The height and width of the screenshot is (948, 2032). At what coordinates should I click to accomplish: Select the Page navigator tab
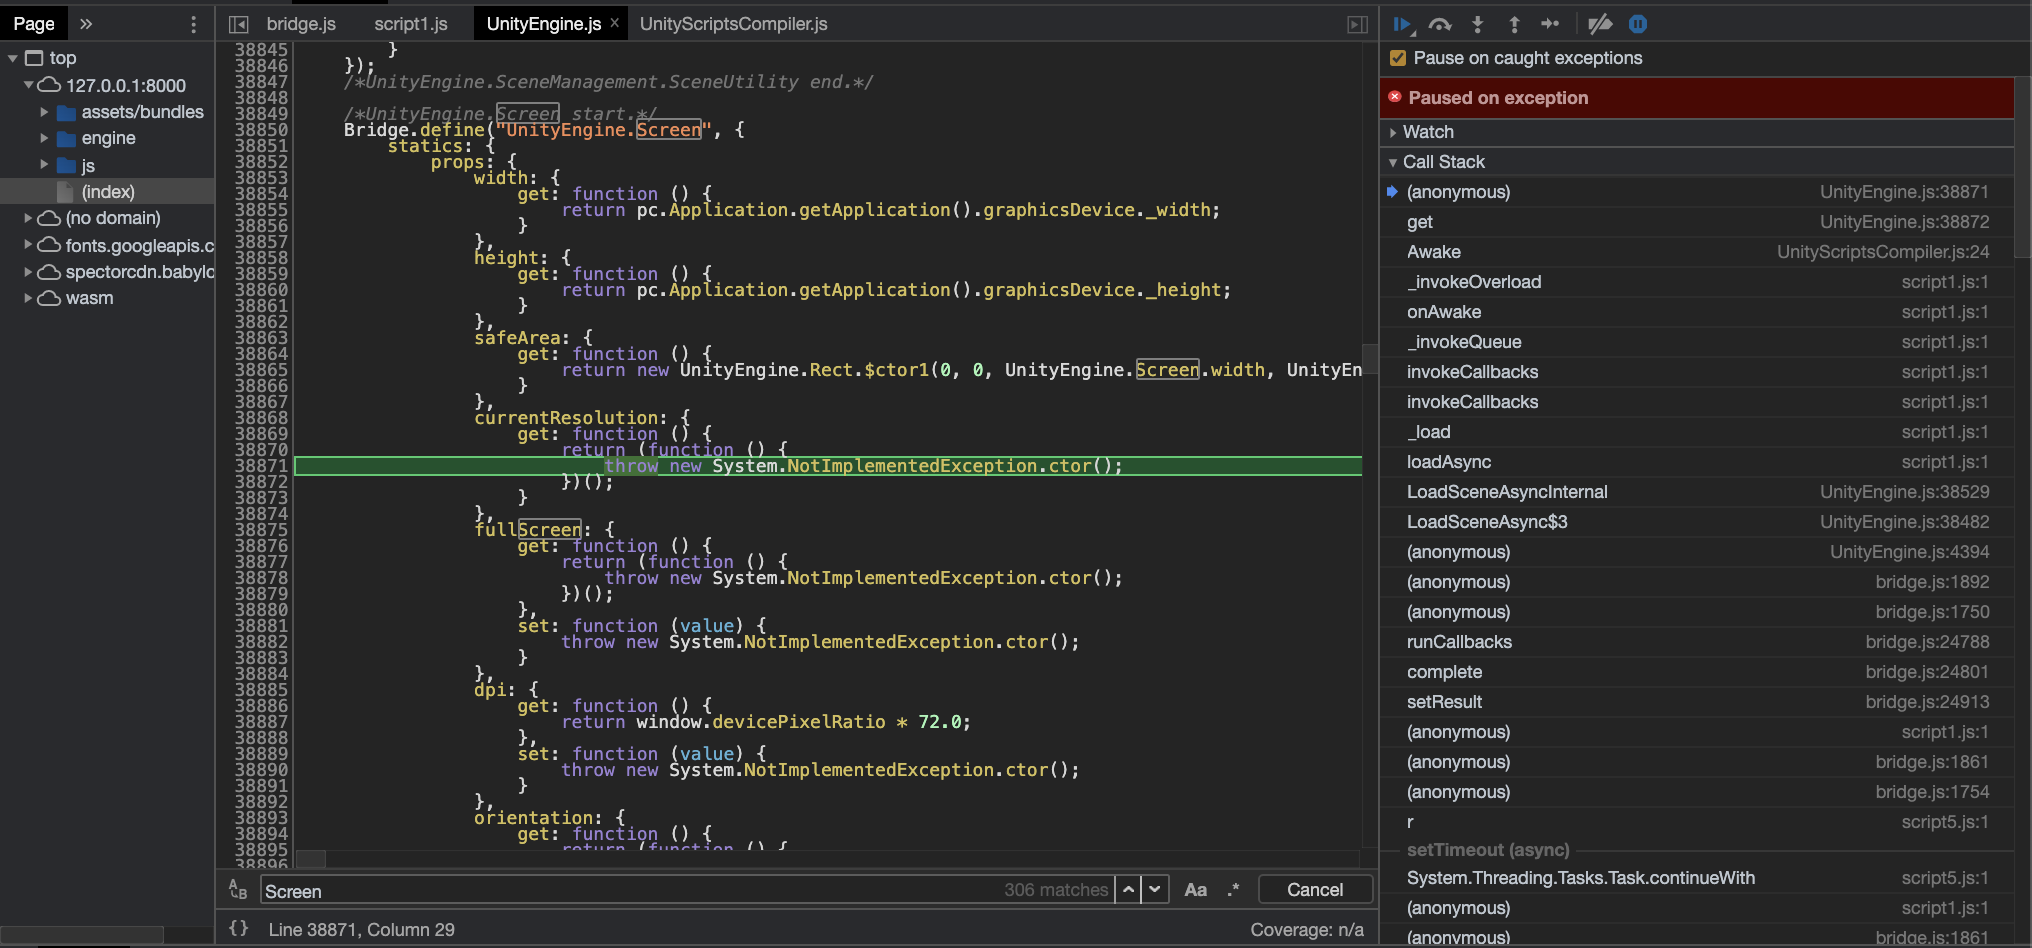(x=34, y=23)
